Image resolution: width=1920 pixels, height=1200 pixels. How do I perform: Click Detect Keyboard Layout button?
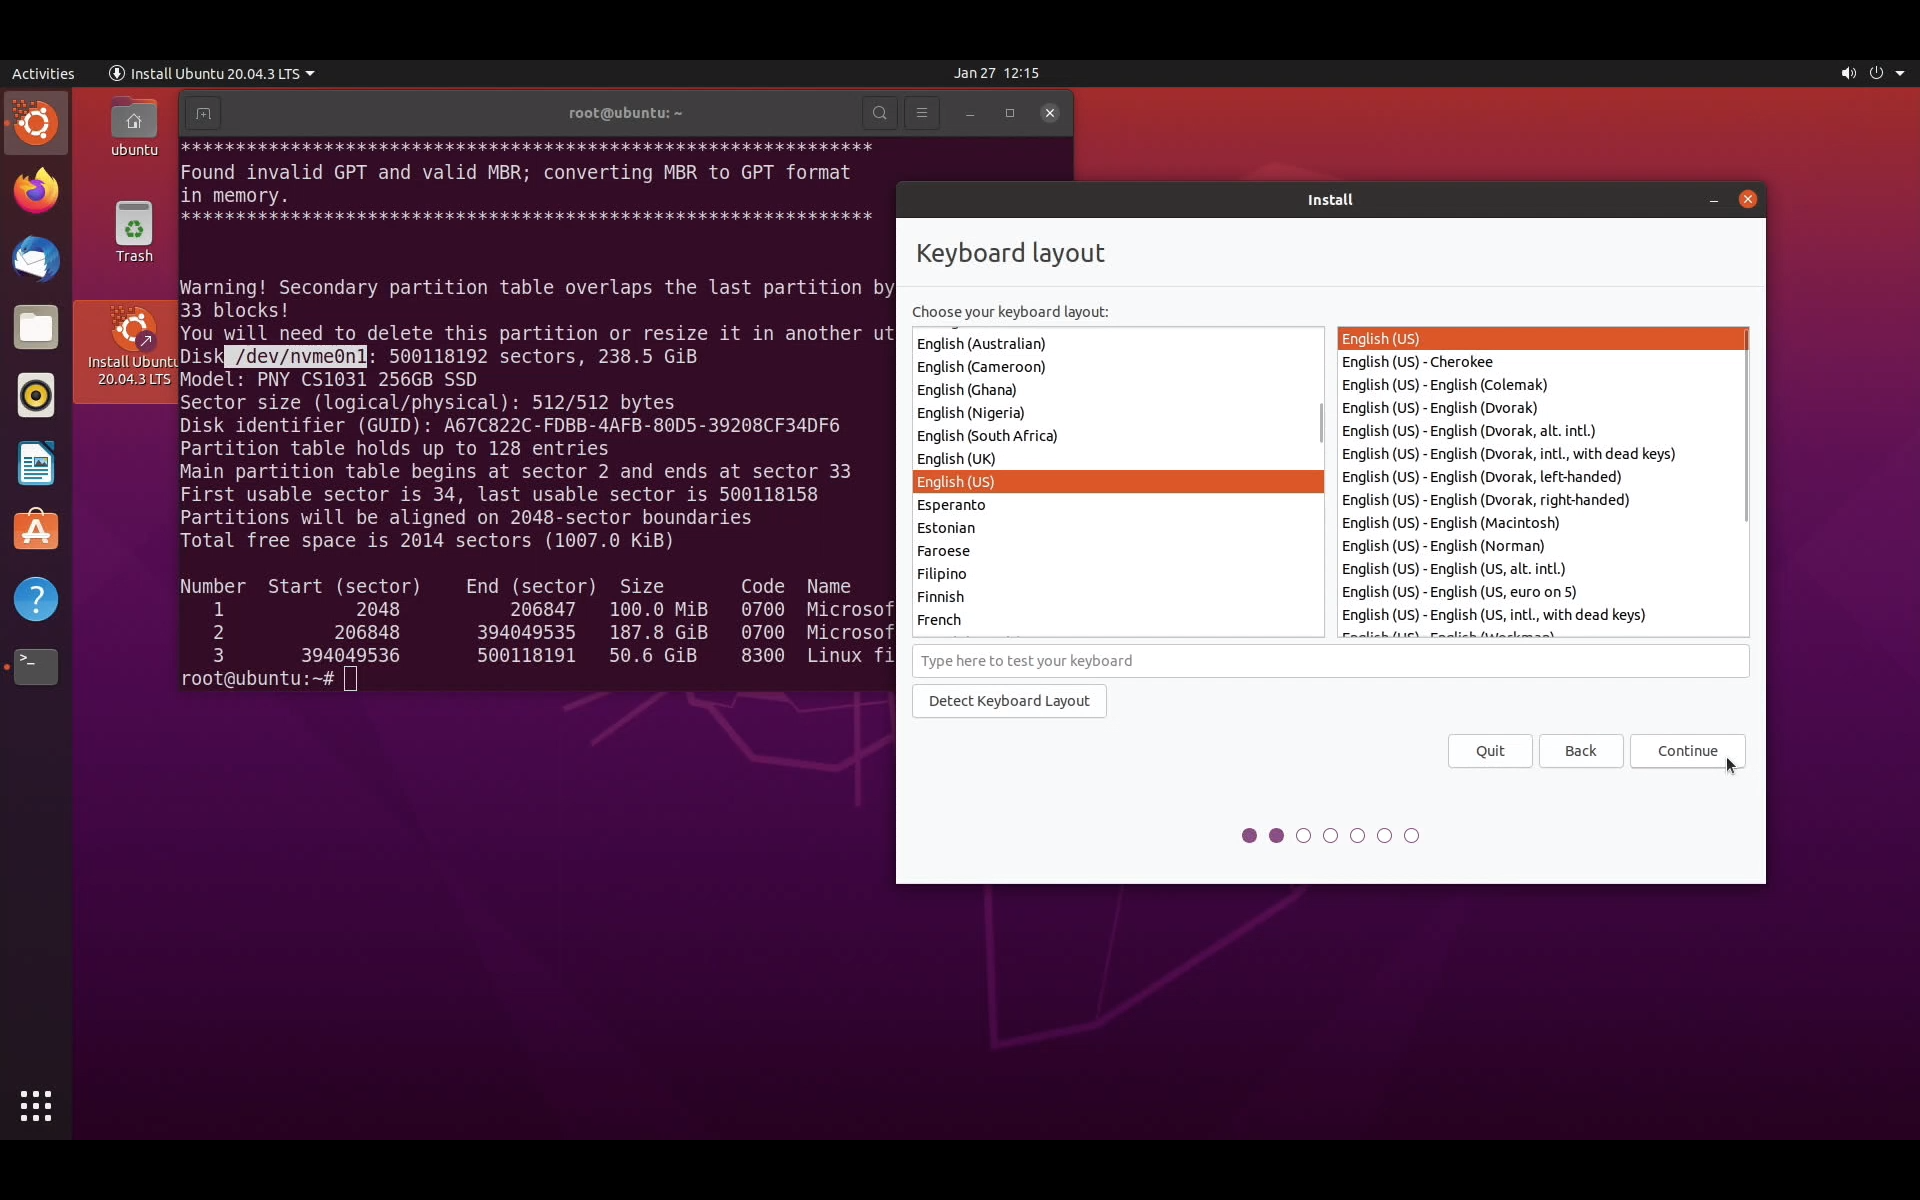(x=1009, y=701)
